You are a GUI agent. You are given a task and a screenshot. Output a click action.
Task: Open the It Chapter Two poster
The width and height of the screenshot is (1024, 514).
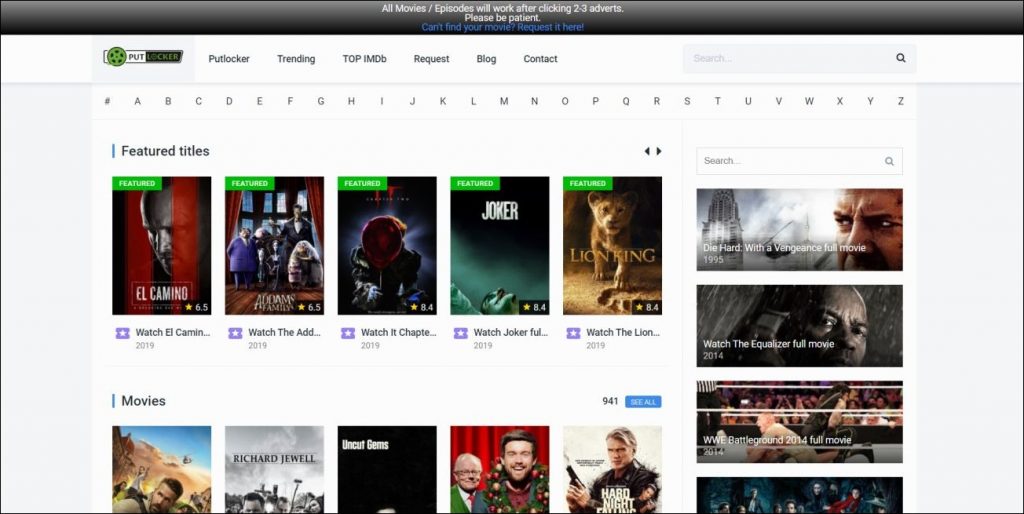click(x=387, y=246)
